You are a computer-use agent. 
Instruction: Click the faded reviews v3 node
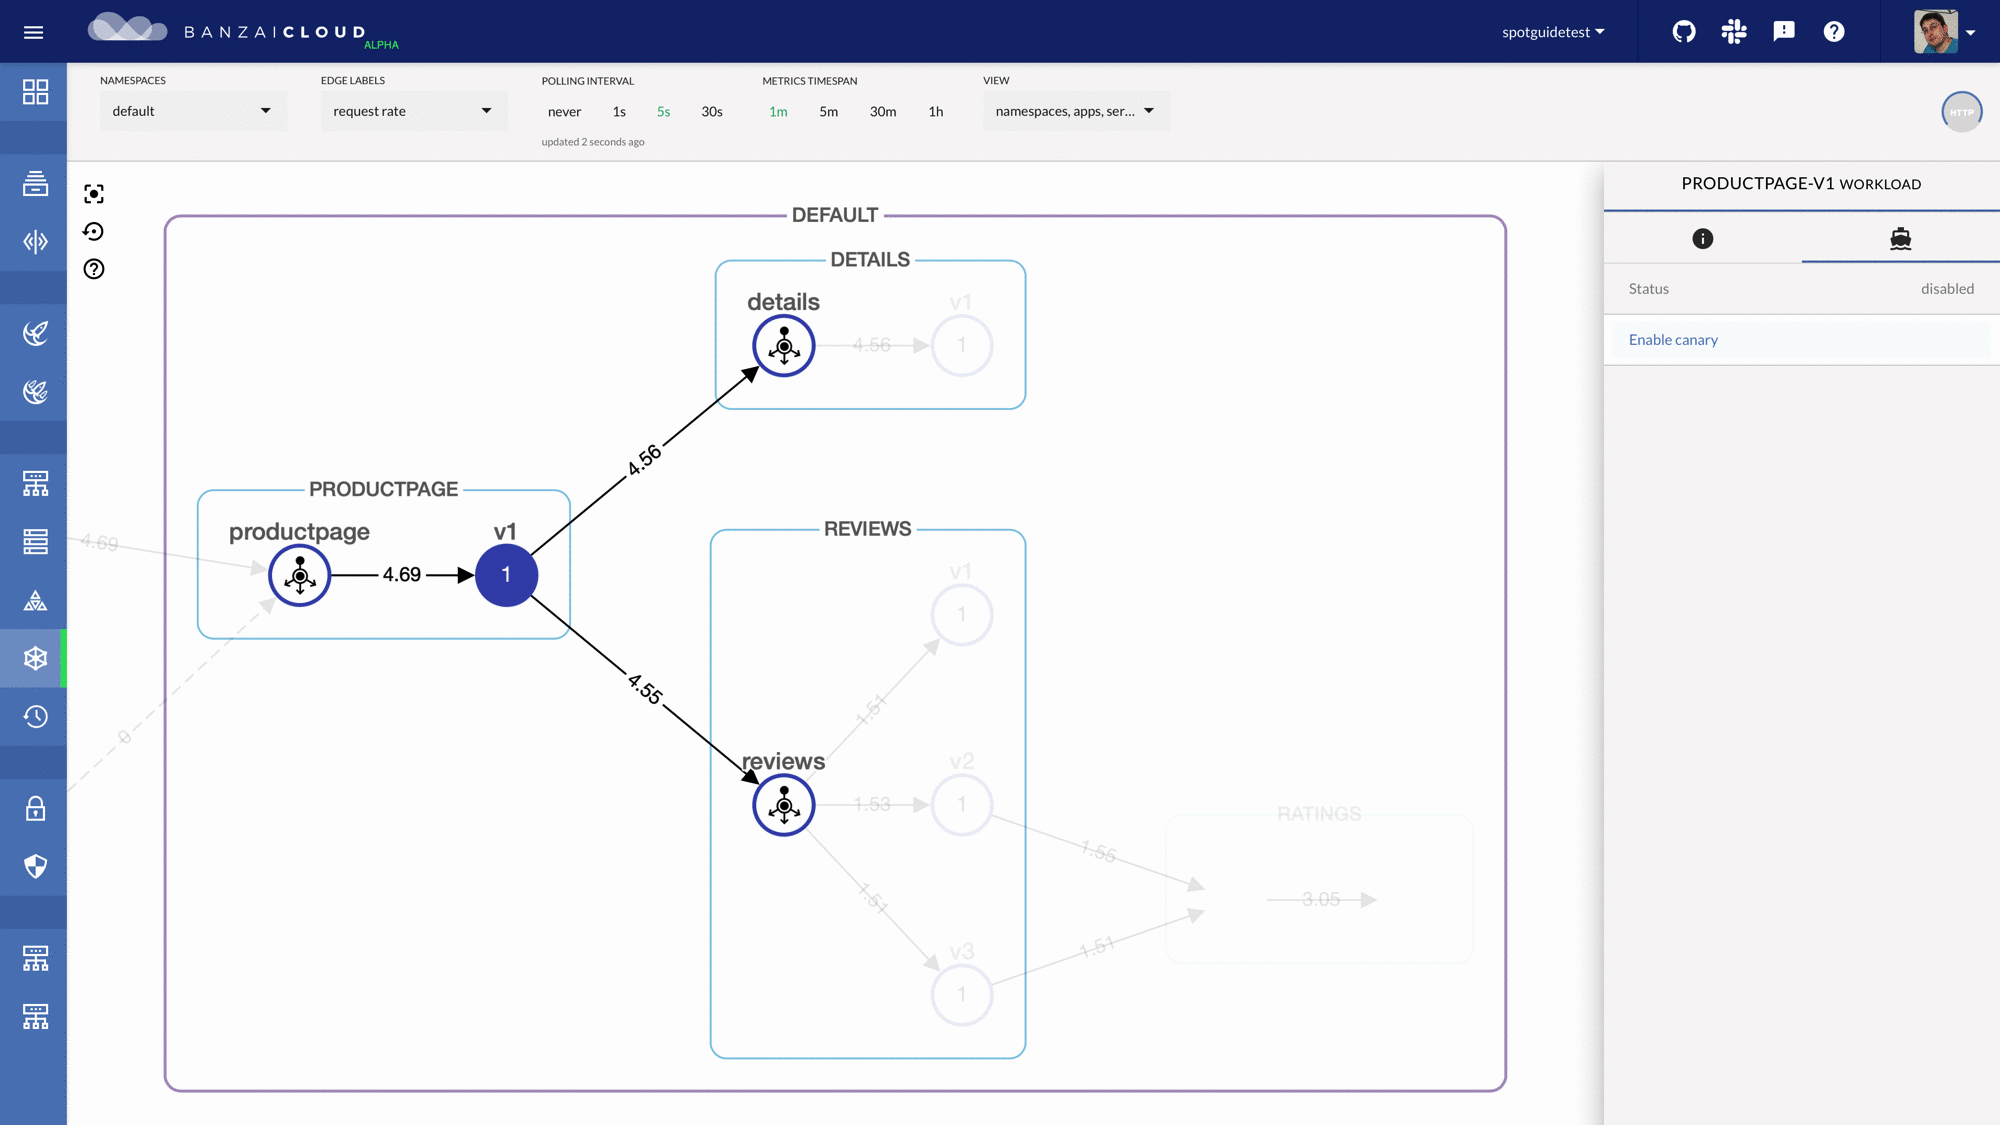coord(962,995)
